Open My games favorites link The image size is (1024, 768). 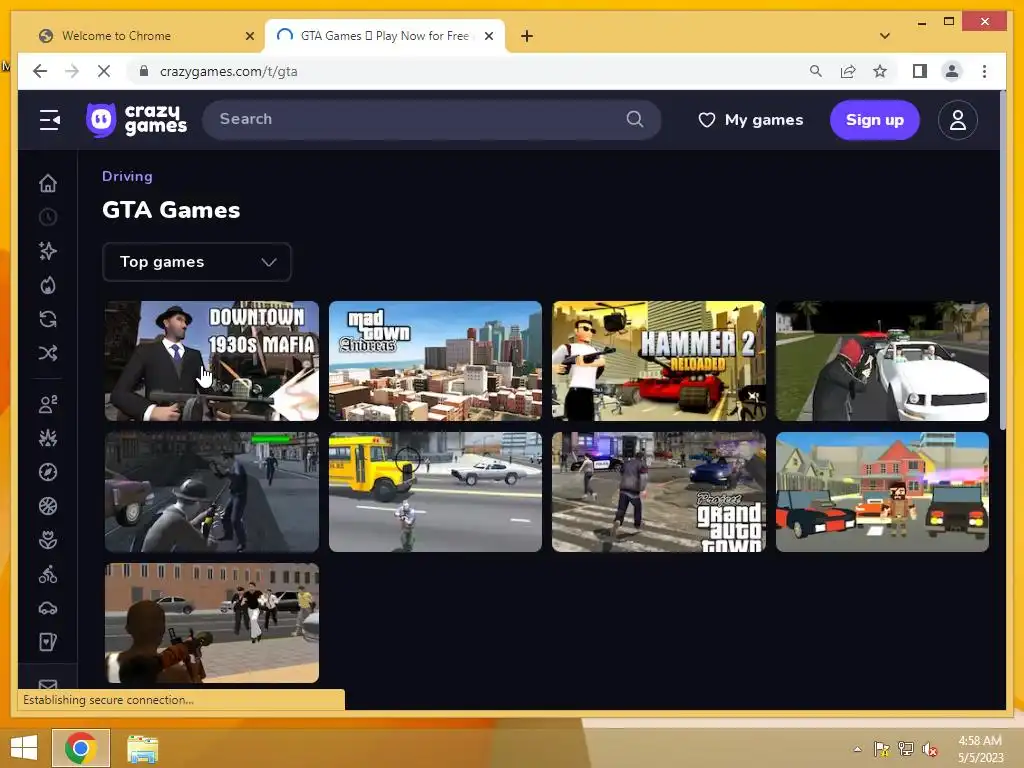coord(750,120)
